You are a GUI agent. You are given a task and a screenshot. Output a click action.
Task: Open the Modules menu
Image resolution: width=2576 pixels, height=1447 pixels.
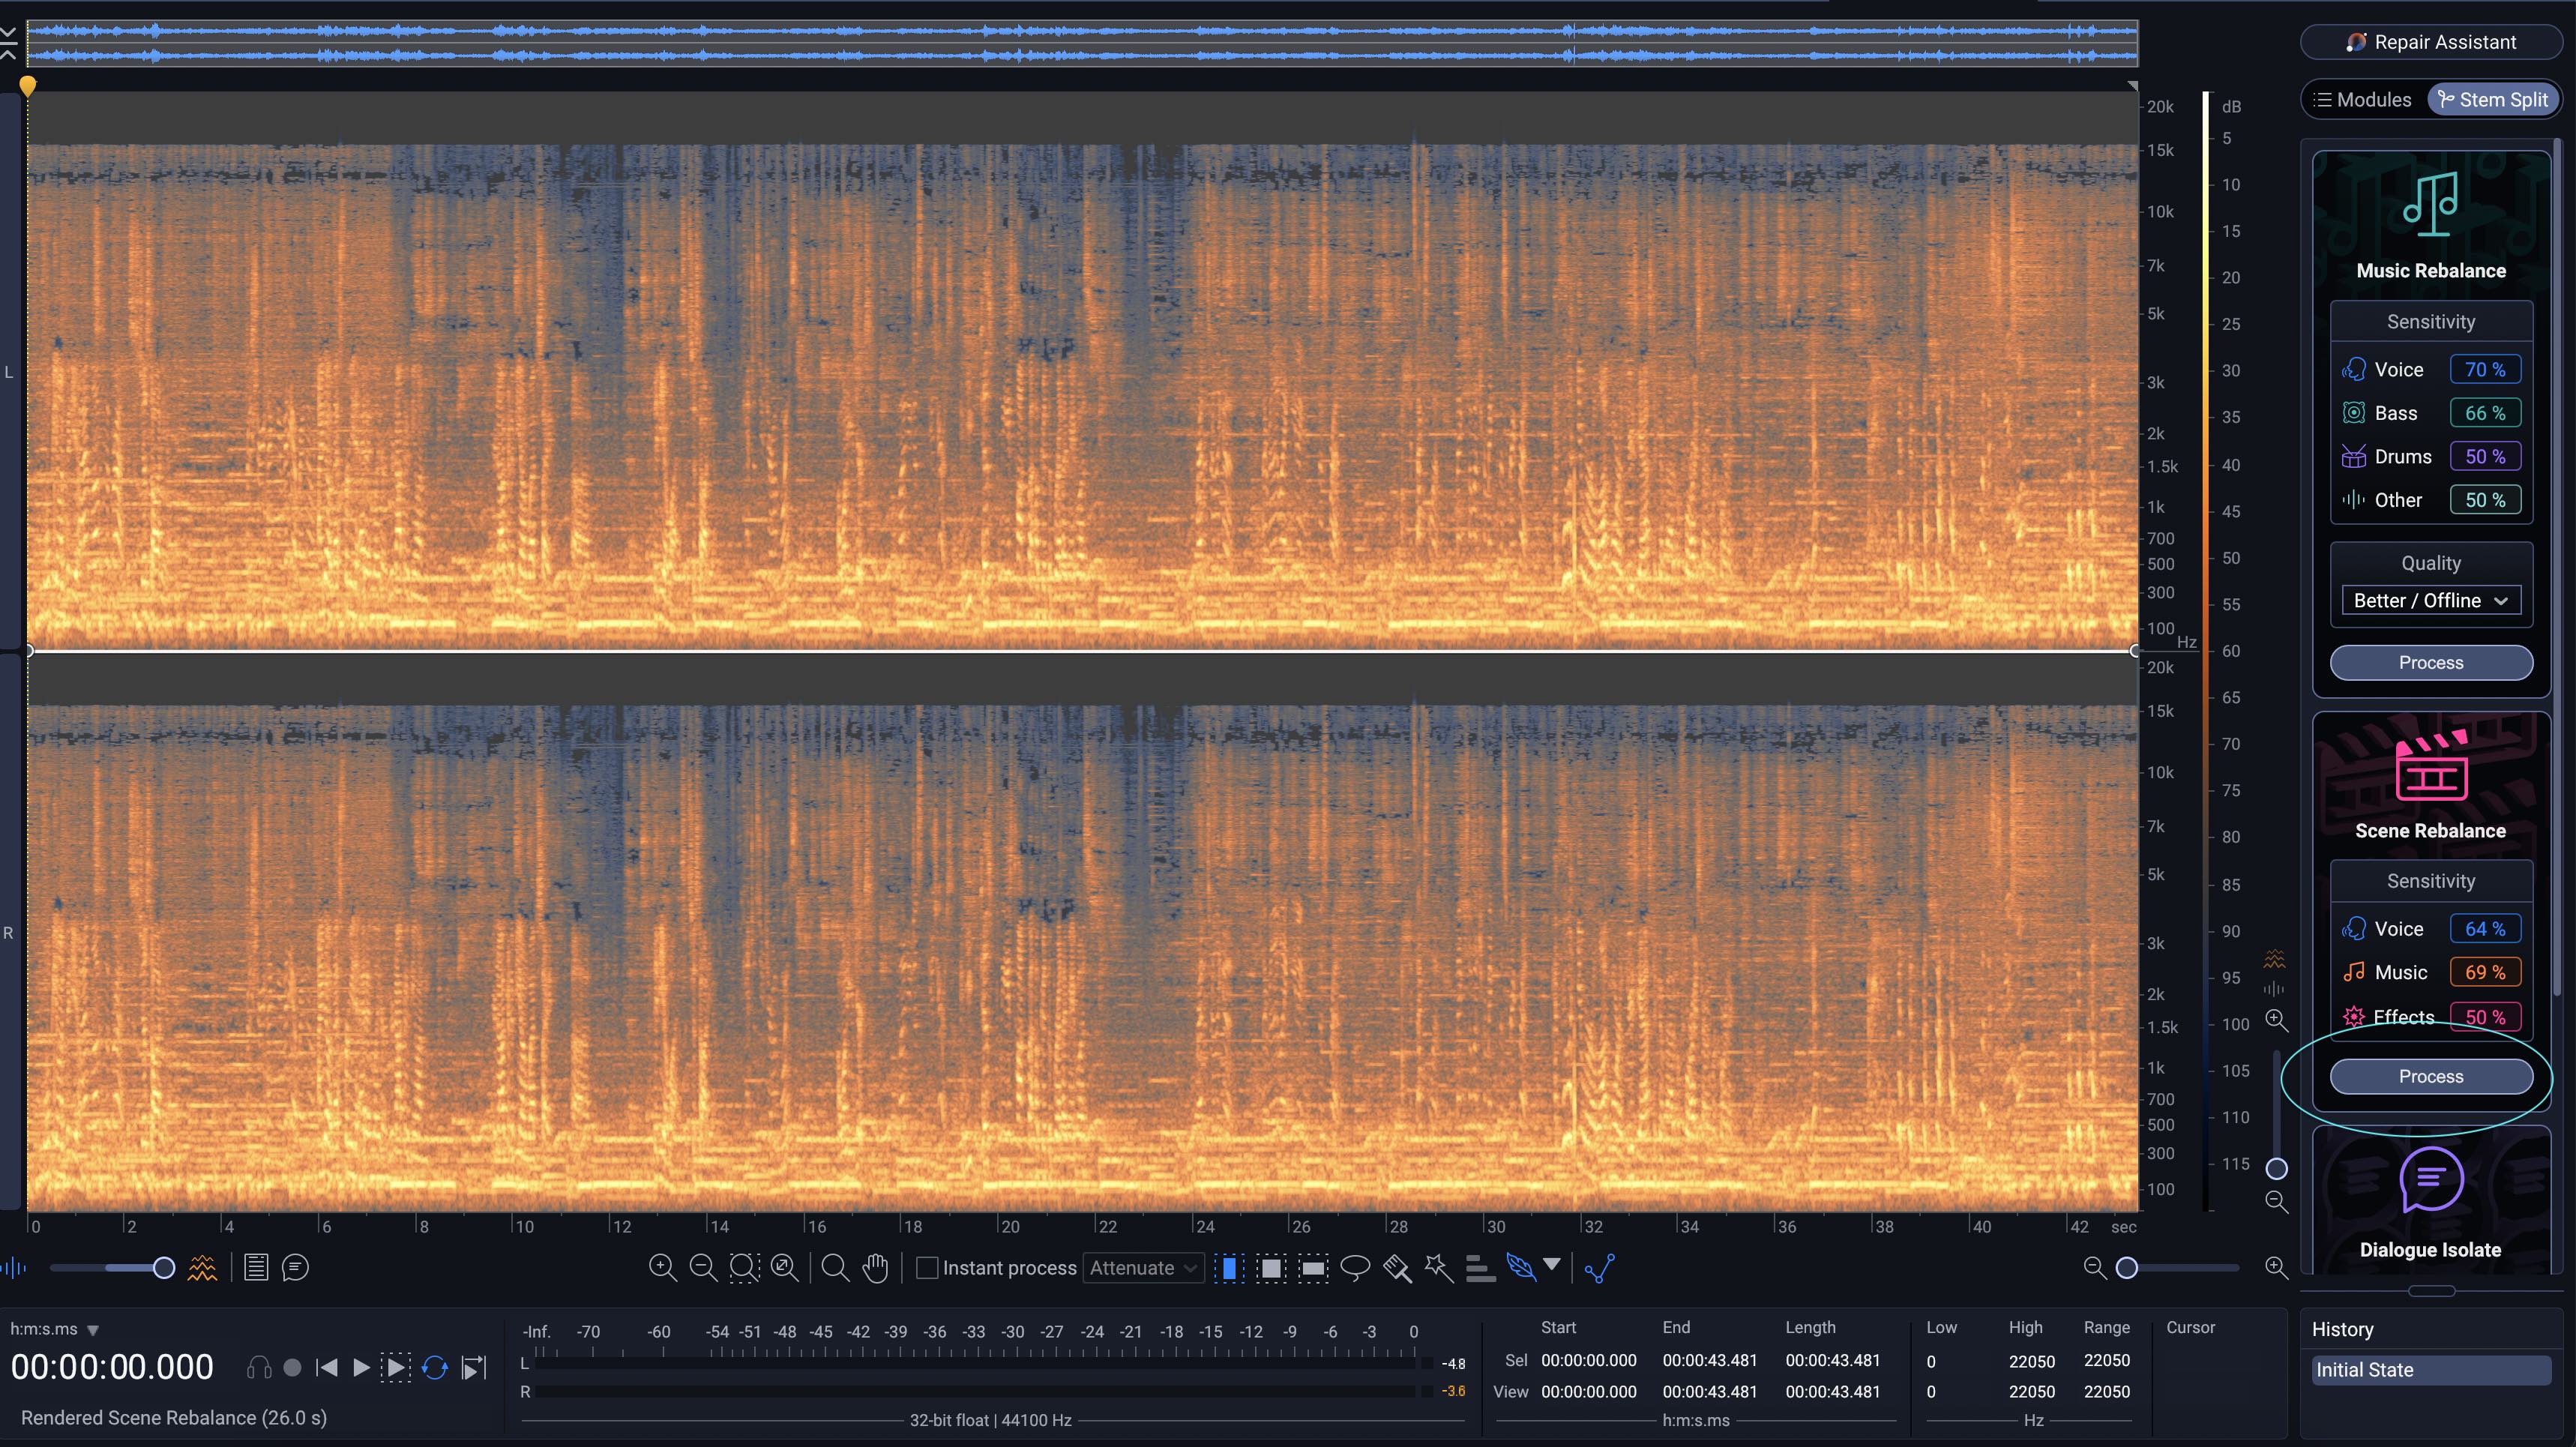(x=2361, y=99)
